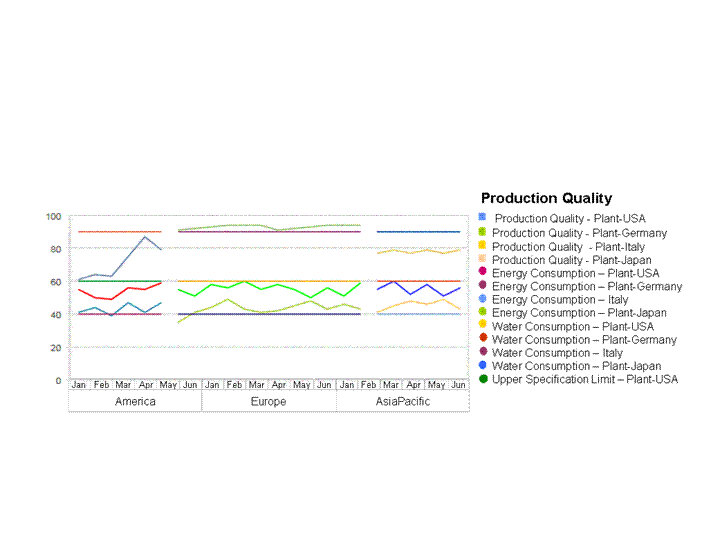Image resolution: width=720 pixels, height=540 pixels.
Task: Select Production Quality - Plant-USA legend label
Action: [569, 219]
